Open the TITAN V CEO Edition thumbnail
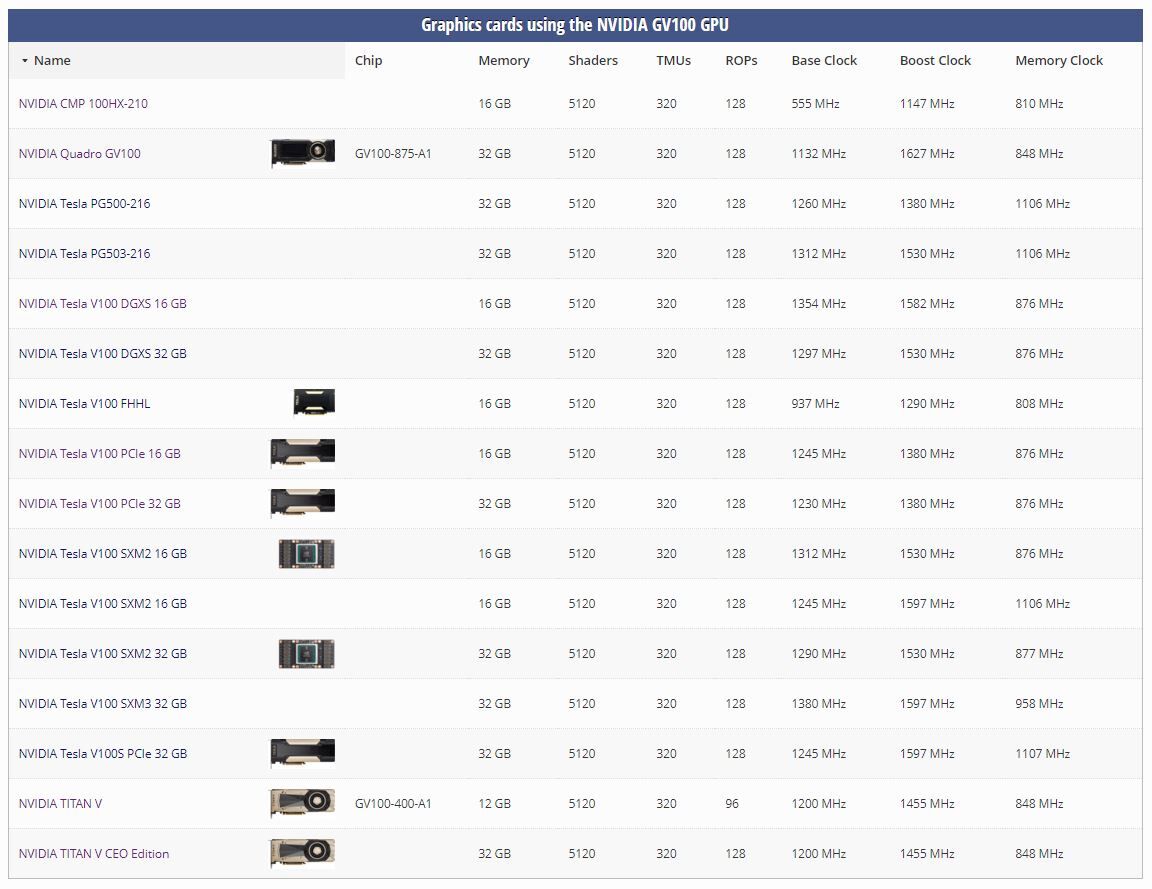The image size is (1152, 889). click(303, 852)
